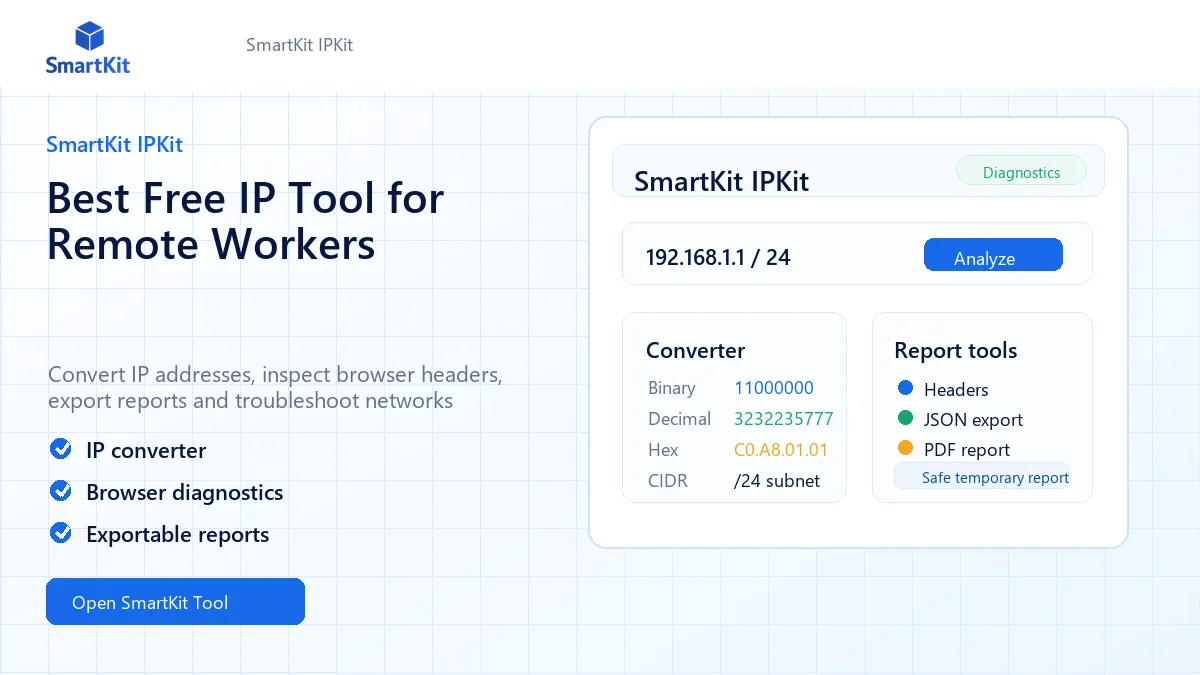Click the Analyze button

point(993,255)
